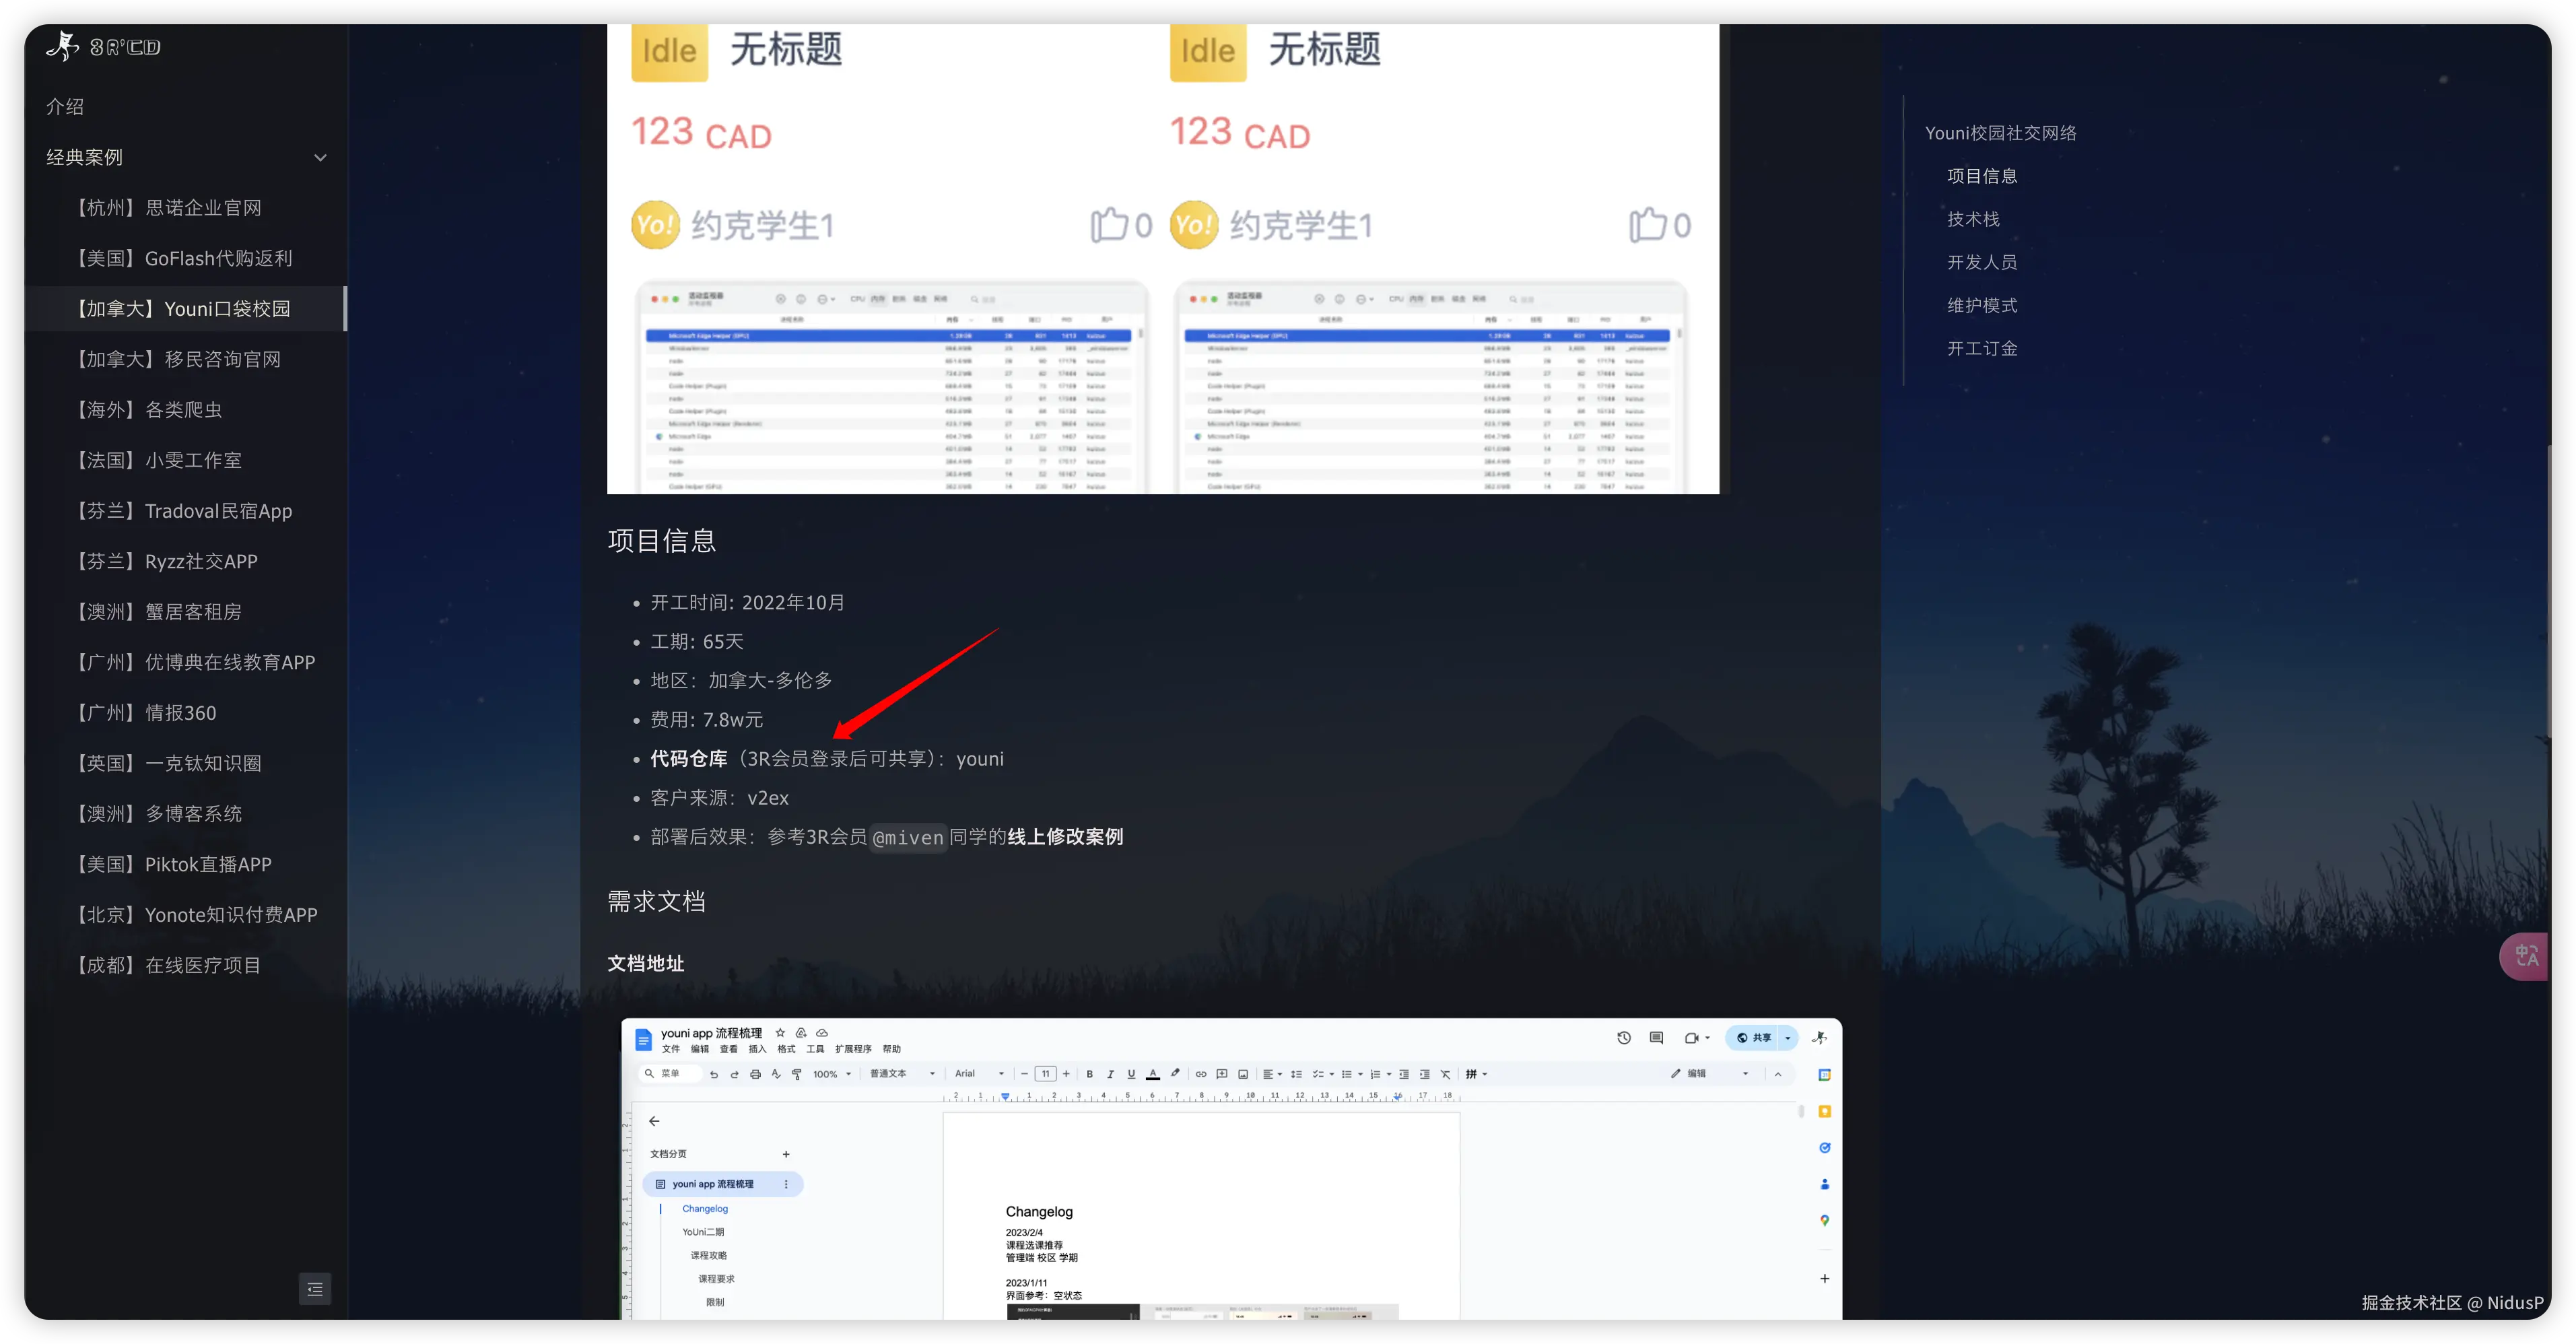The width and height of the screenshot is (2576, 1344).
Task: Collapse the 经典案例 sidebar section chevron
Action: [x=320, y=157]
